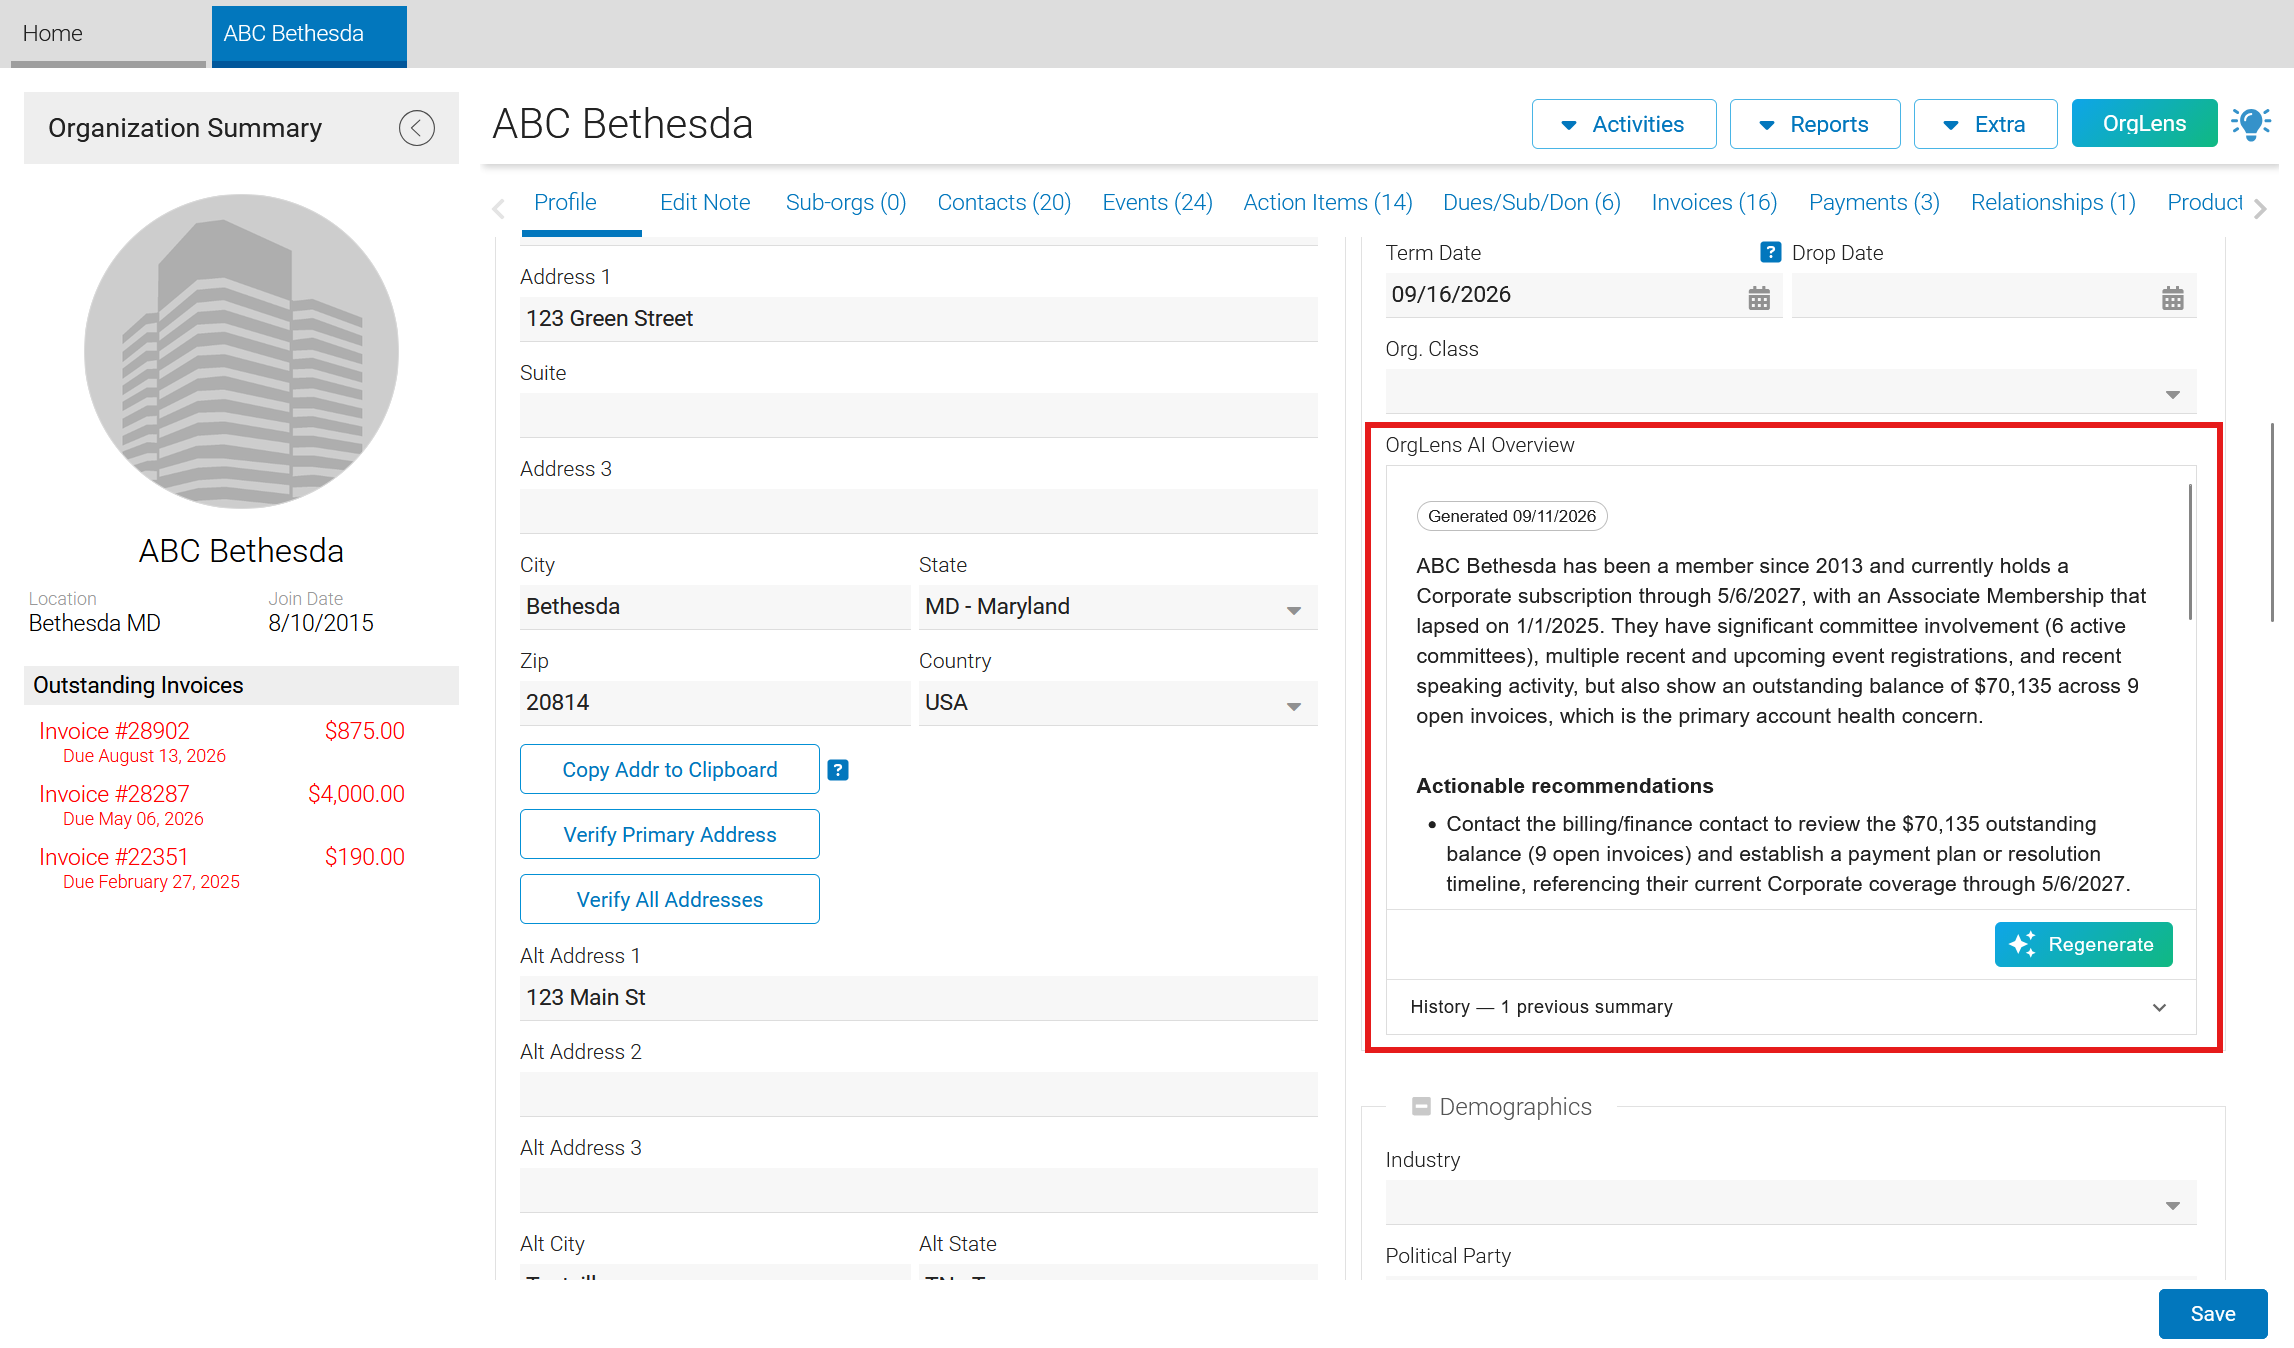The image size is (2294, 1348).
Task: Open Invoice #28287 link
Action: [114, 794]
